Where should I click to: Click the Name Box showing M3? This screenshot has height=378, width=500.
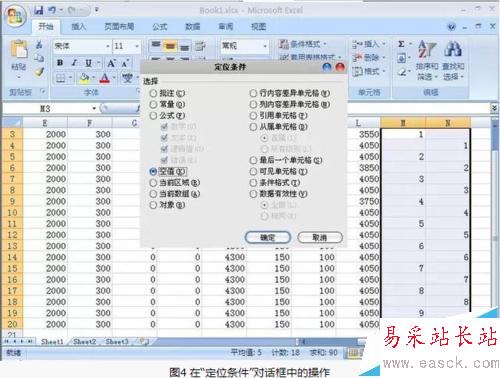pos(46,109)
